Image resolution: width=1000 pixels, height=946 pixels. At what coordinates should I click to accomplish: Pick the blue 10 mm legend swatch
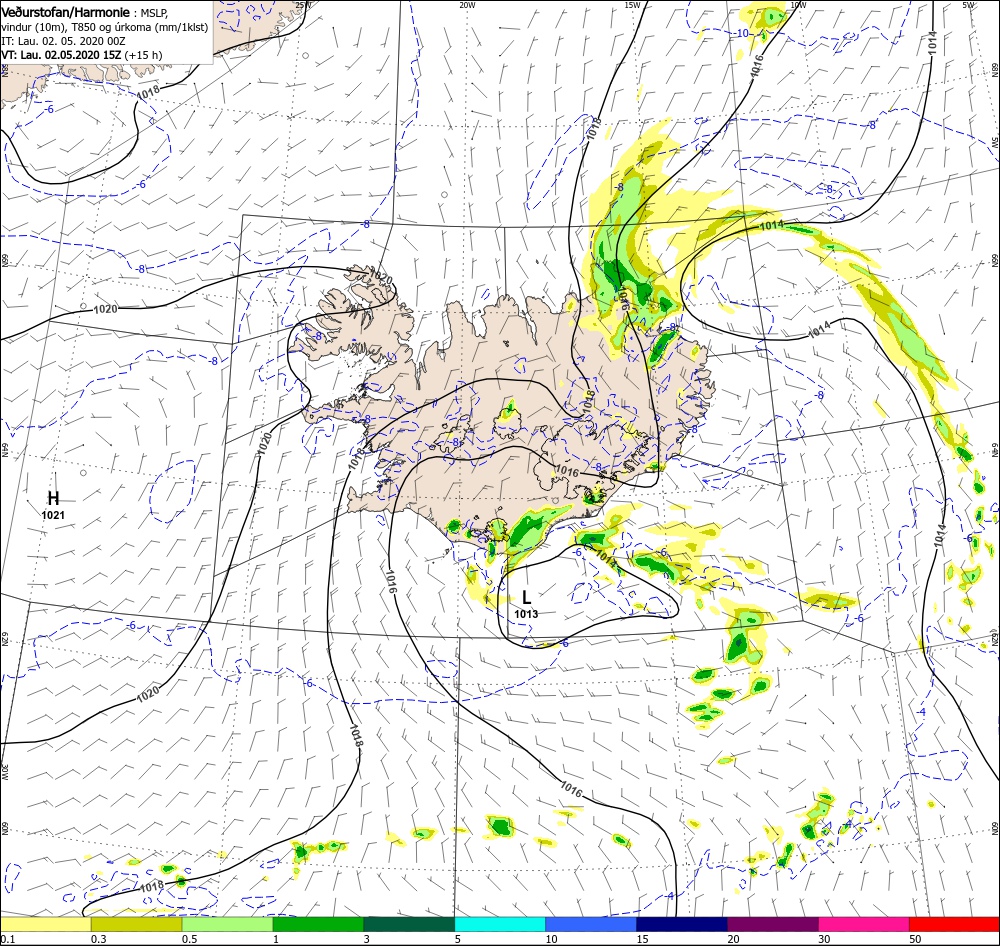(591, 924)
